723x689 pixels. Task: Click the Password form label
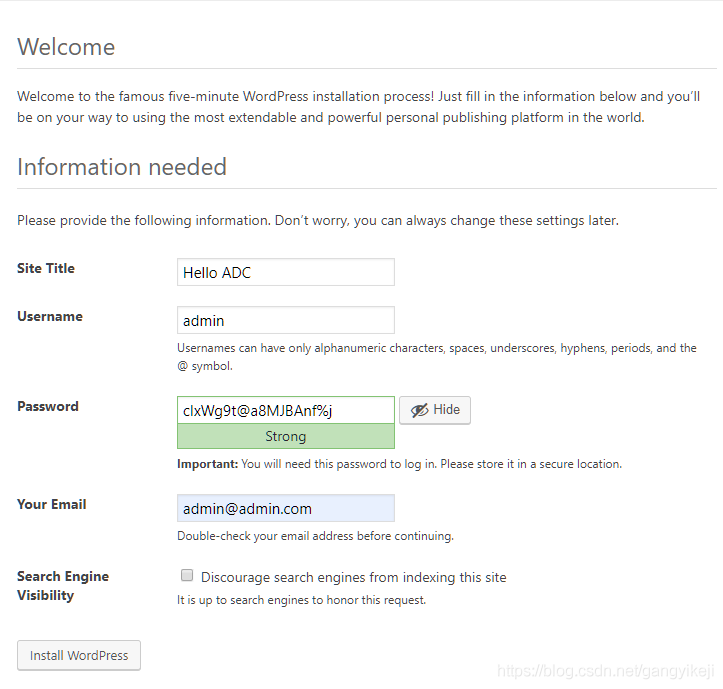pos(48,406)
